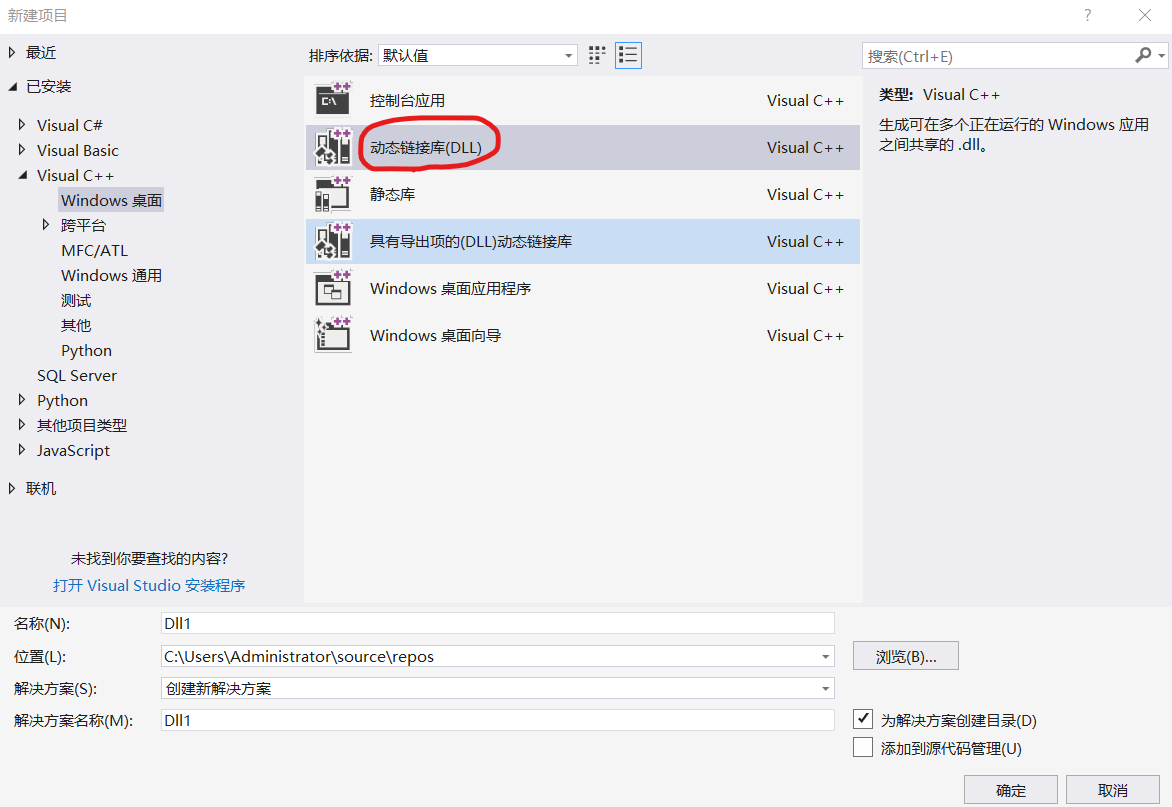This screenshot has width=1172, height=807.
Task: Expand the top-level Python node
Action: point(22,400)
